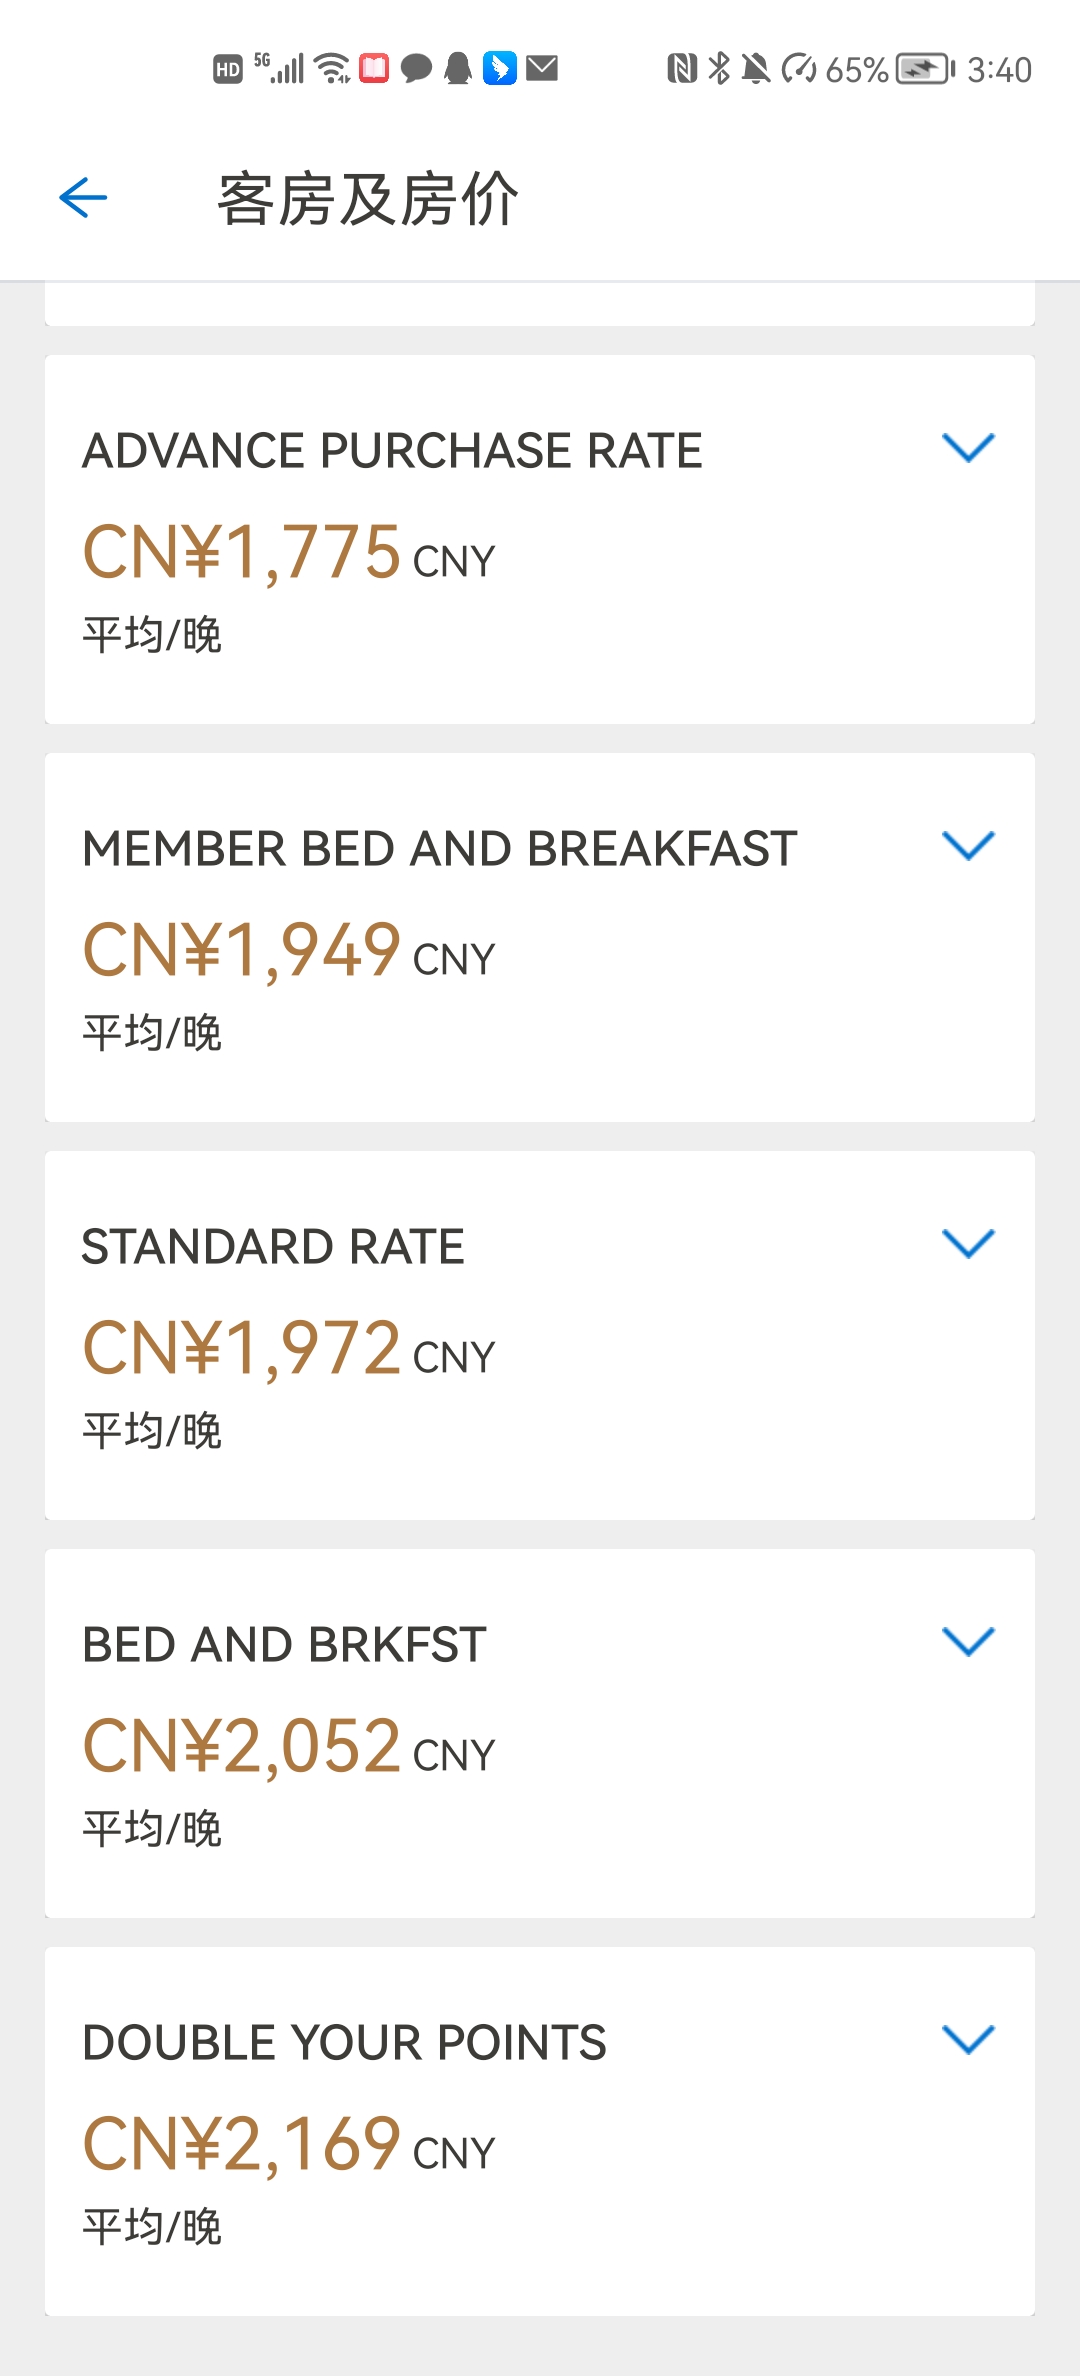
Task: Expand the Double Your Points chevron
Action: [968, 2039]
